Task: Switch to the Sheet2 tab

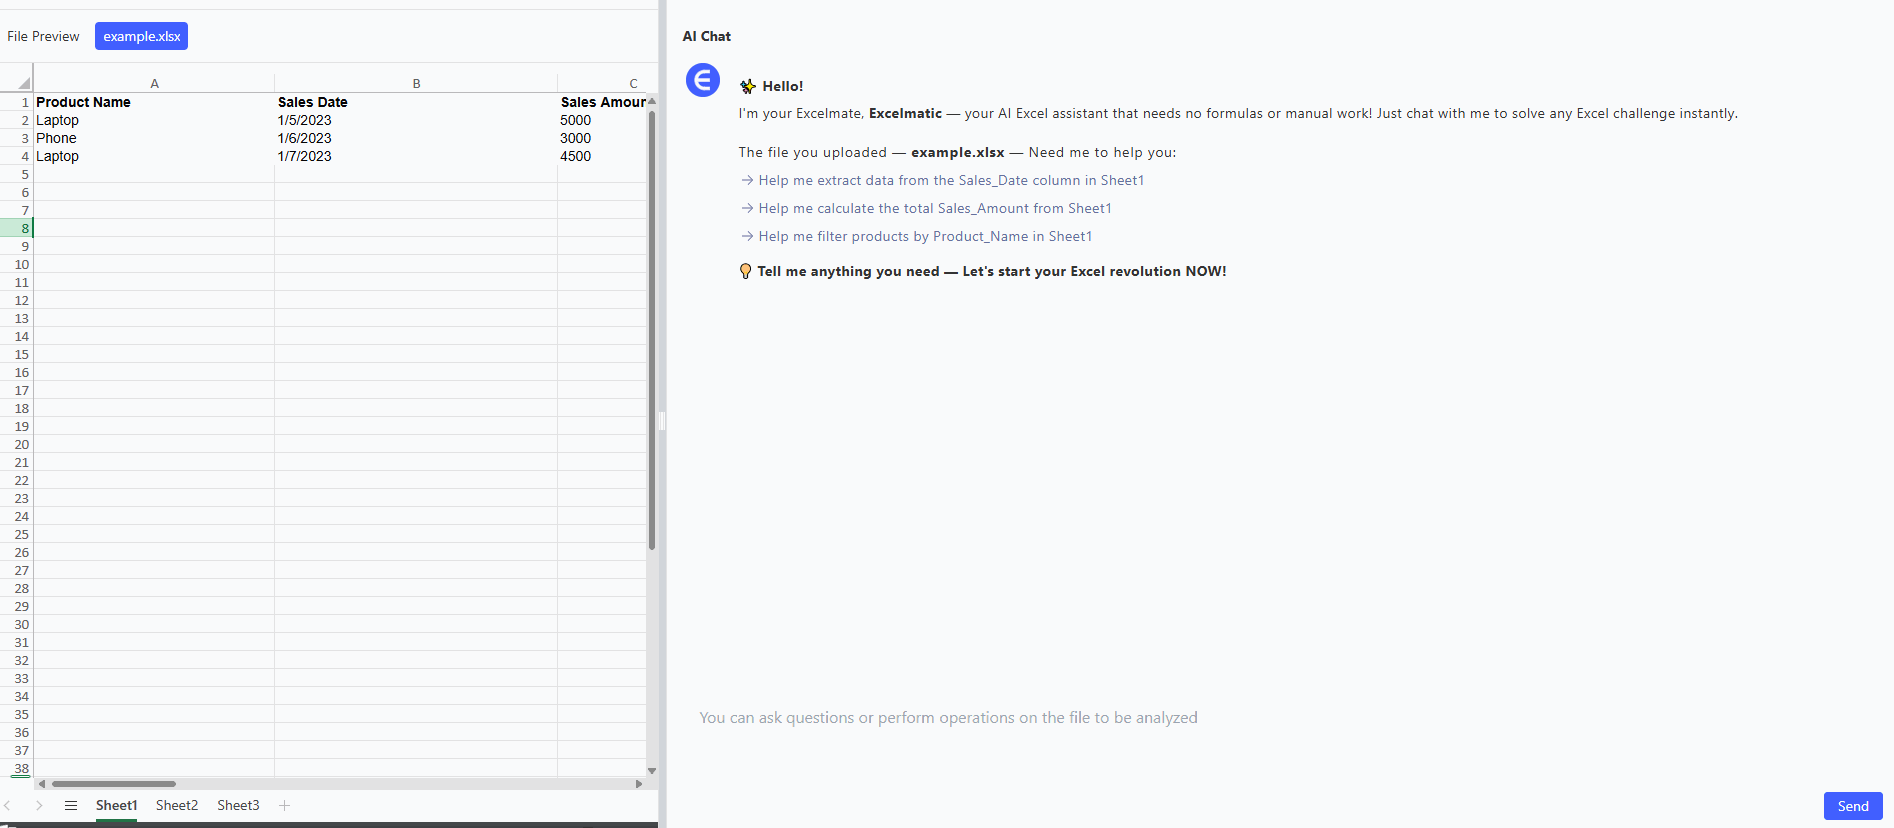Action: point(177,805)
